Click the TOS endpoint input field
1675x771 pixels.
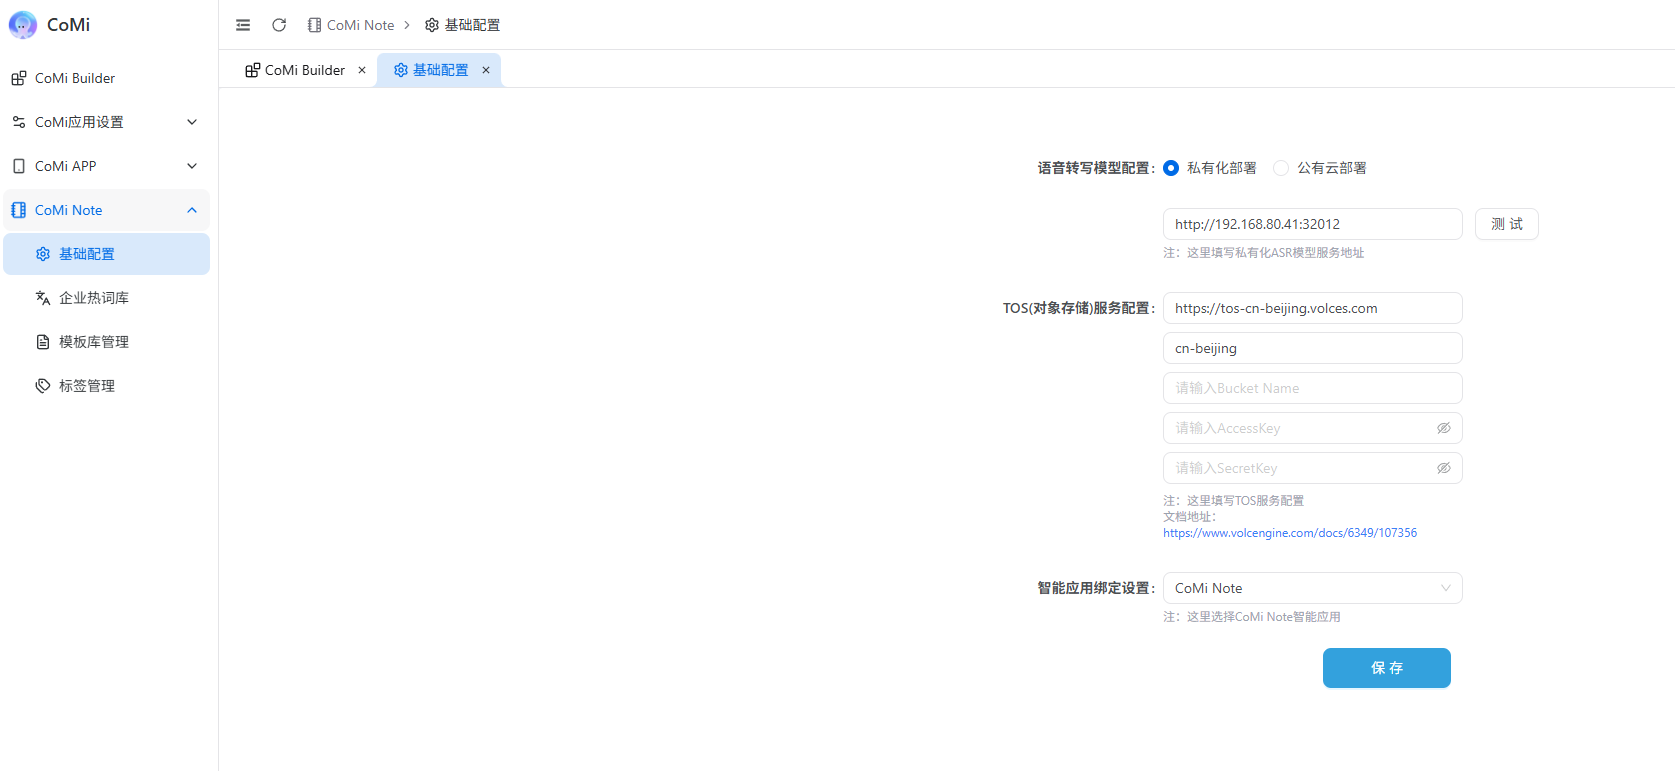[x=1313, y=308]
